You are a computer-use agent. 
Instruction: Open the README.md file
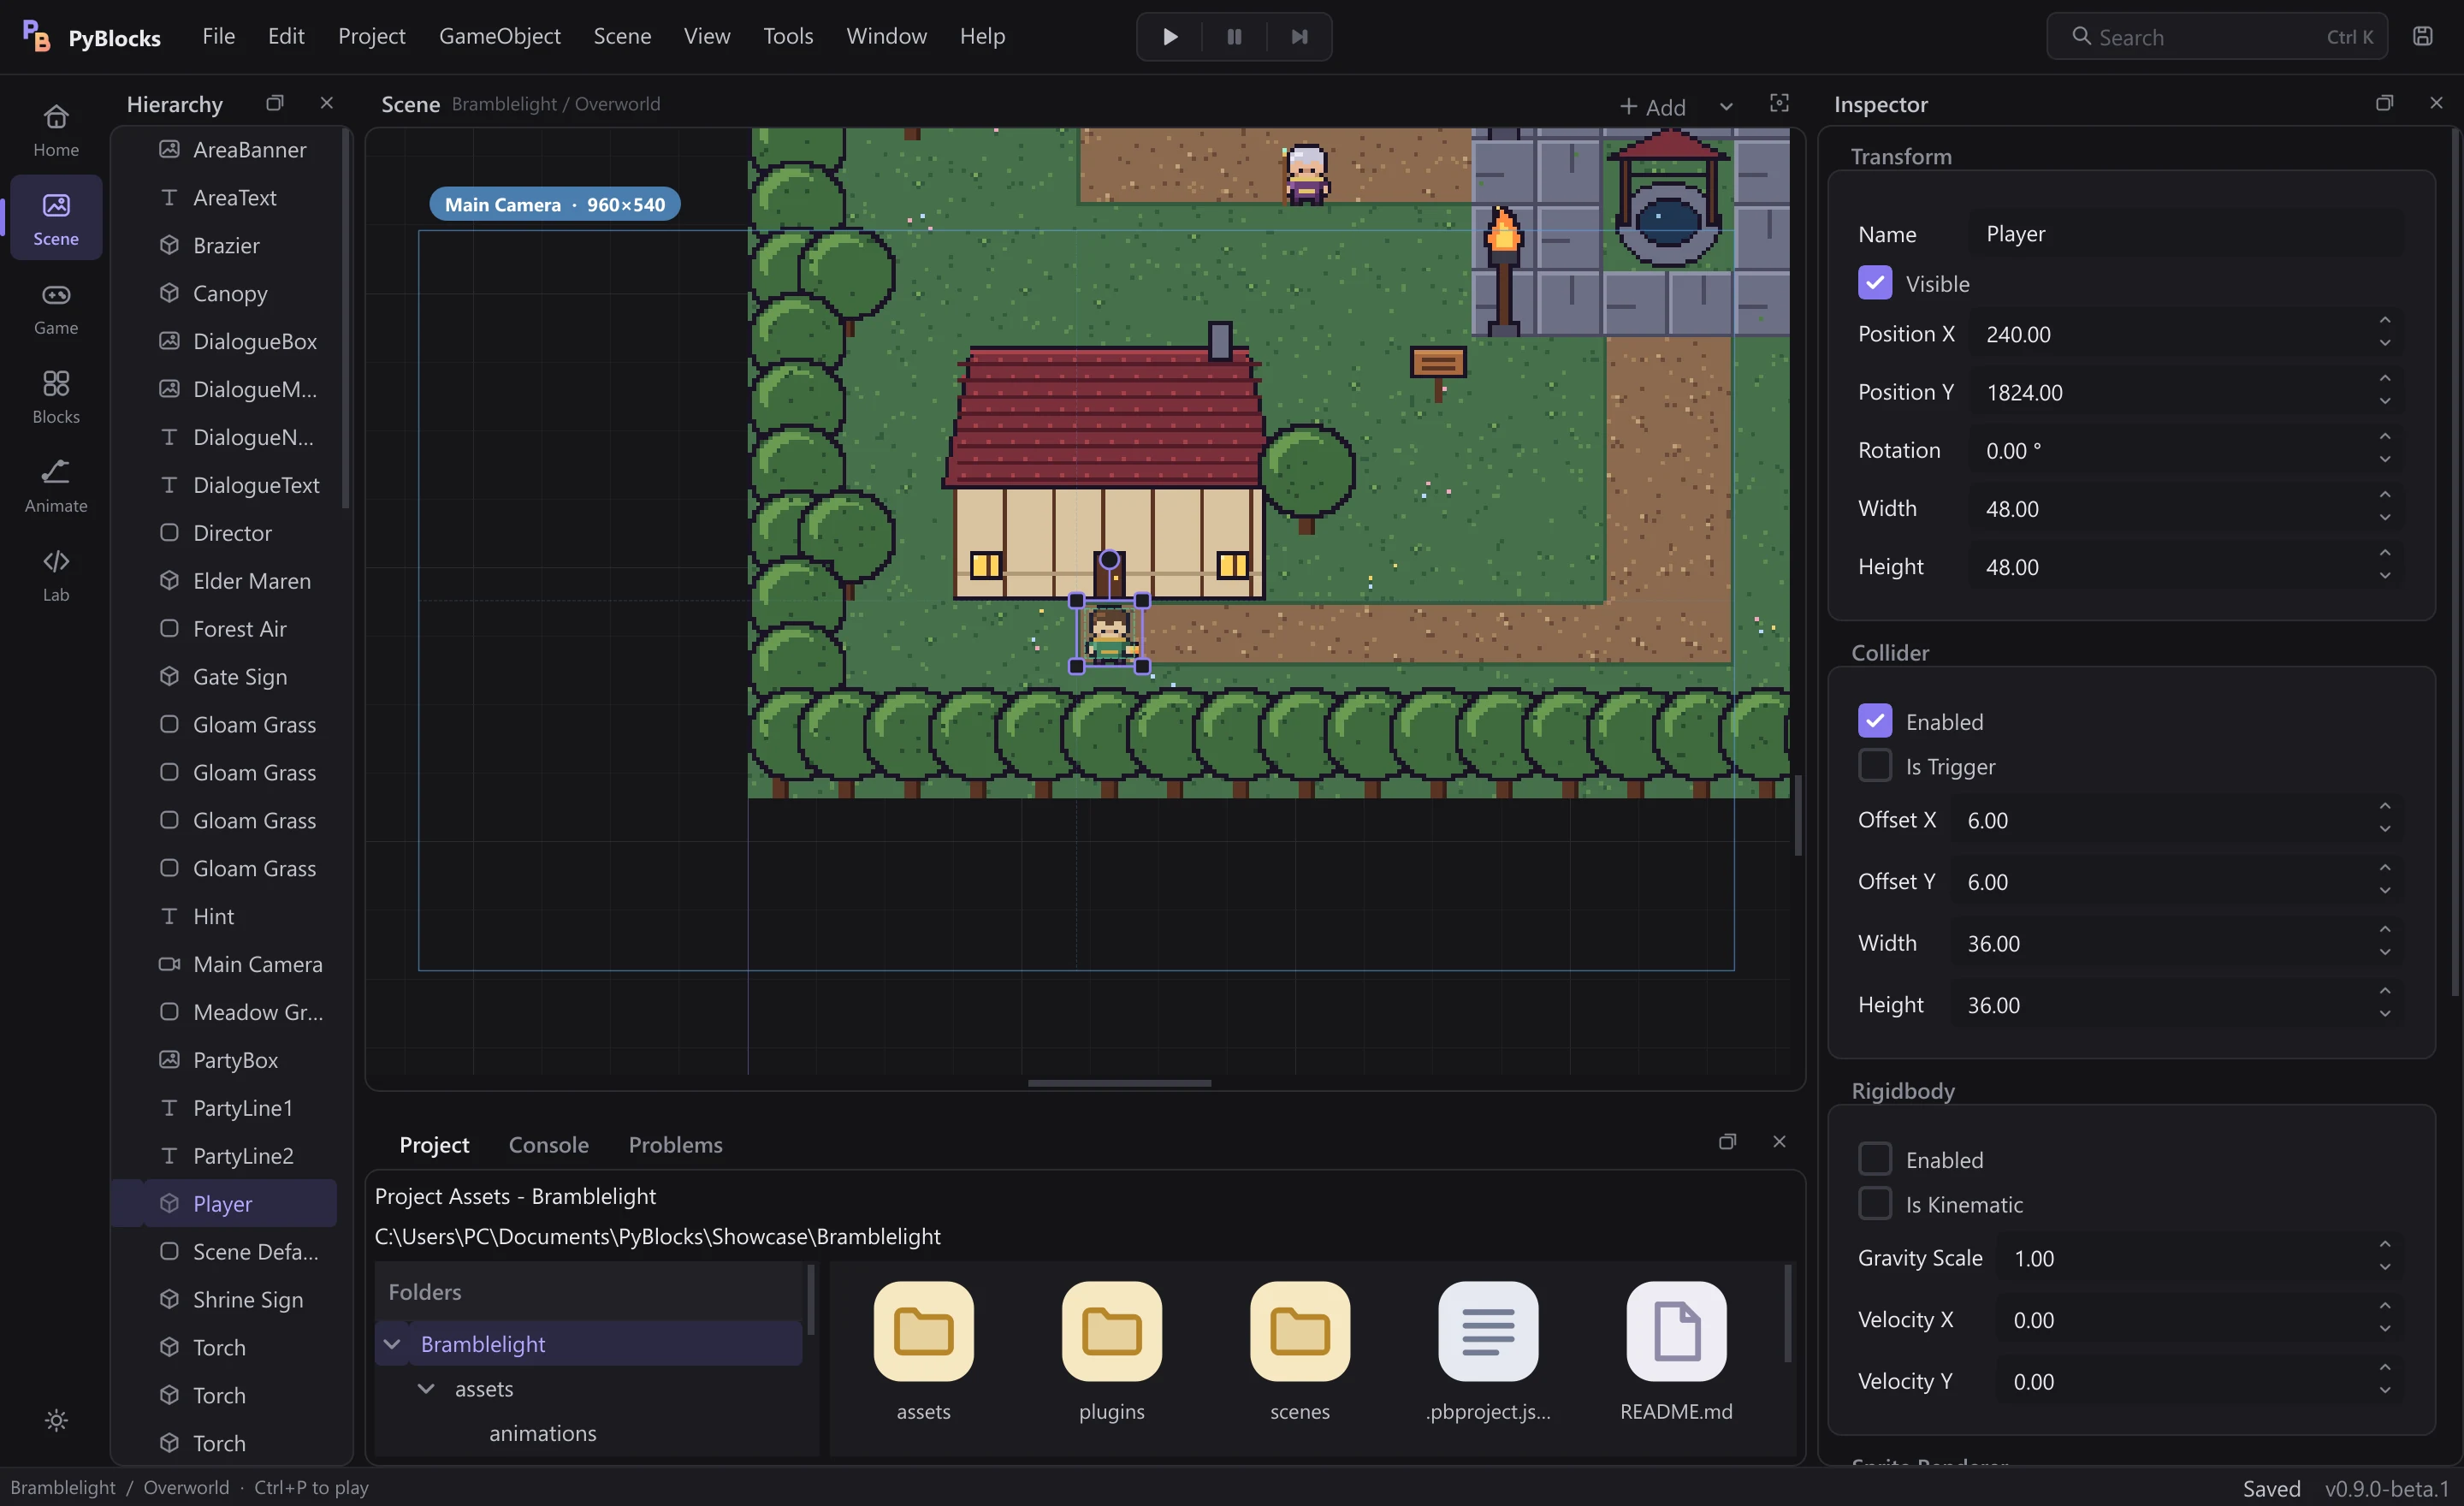(x=1676, y=1351)
